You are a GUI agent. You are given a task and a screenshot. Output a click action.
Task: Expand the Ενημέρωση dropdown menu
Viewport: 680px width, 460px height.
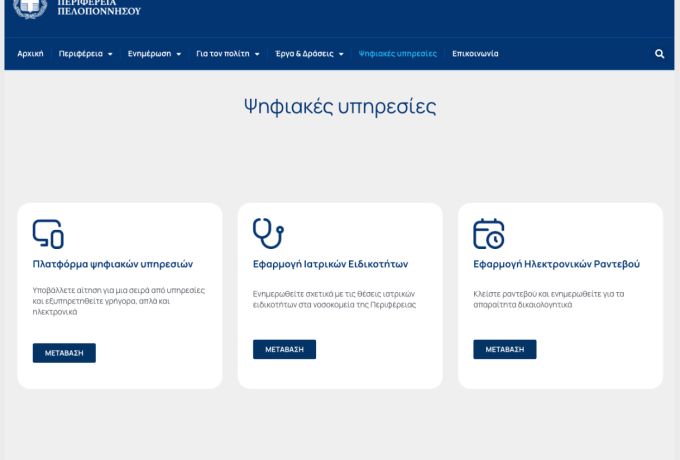point(154,54)
